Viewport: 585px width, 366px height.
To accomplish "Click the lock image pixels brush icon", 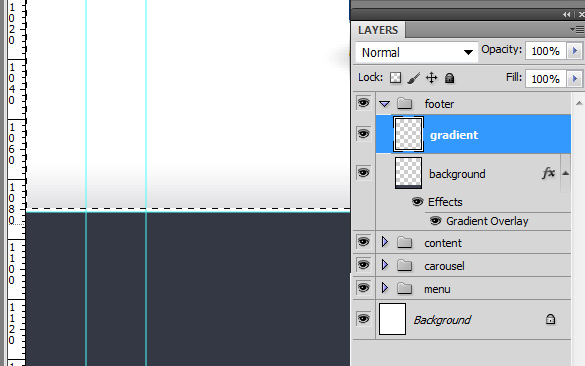I will [x=413, y=78].
